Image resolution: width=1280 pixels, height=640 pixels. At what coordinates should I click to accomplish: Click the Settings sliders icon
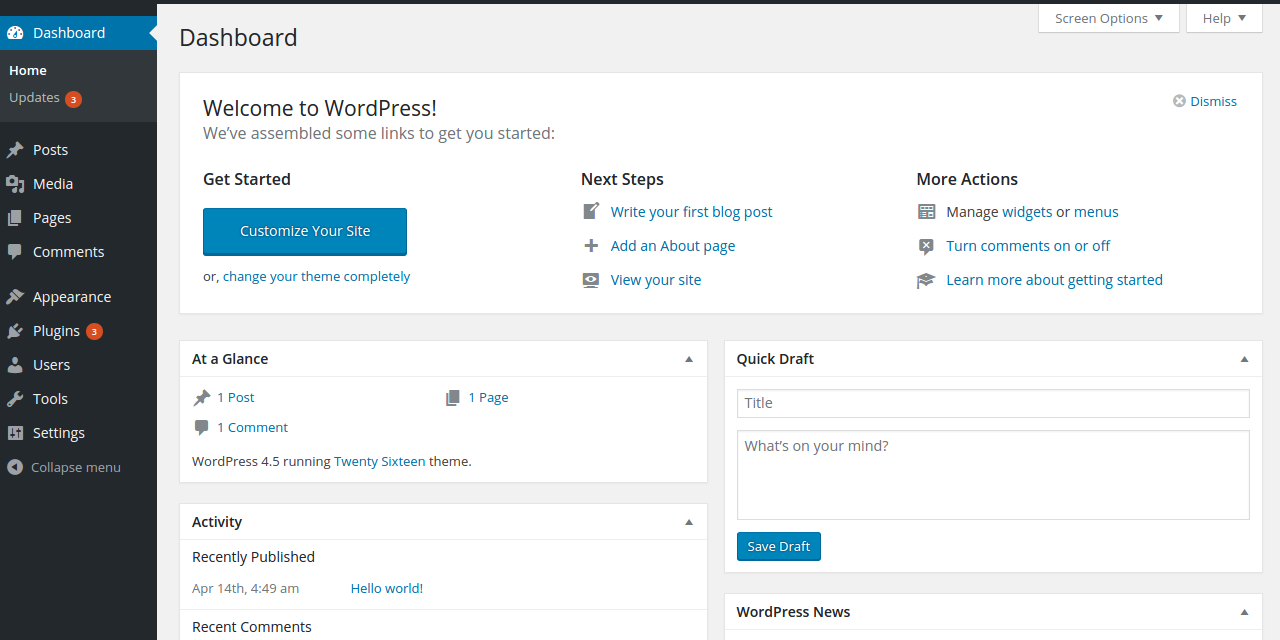15,432
